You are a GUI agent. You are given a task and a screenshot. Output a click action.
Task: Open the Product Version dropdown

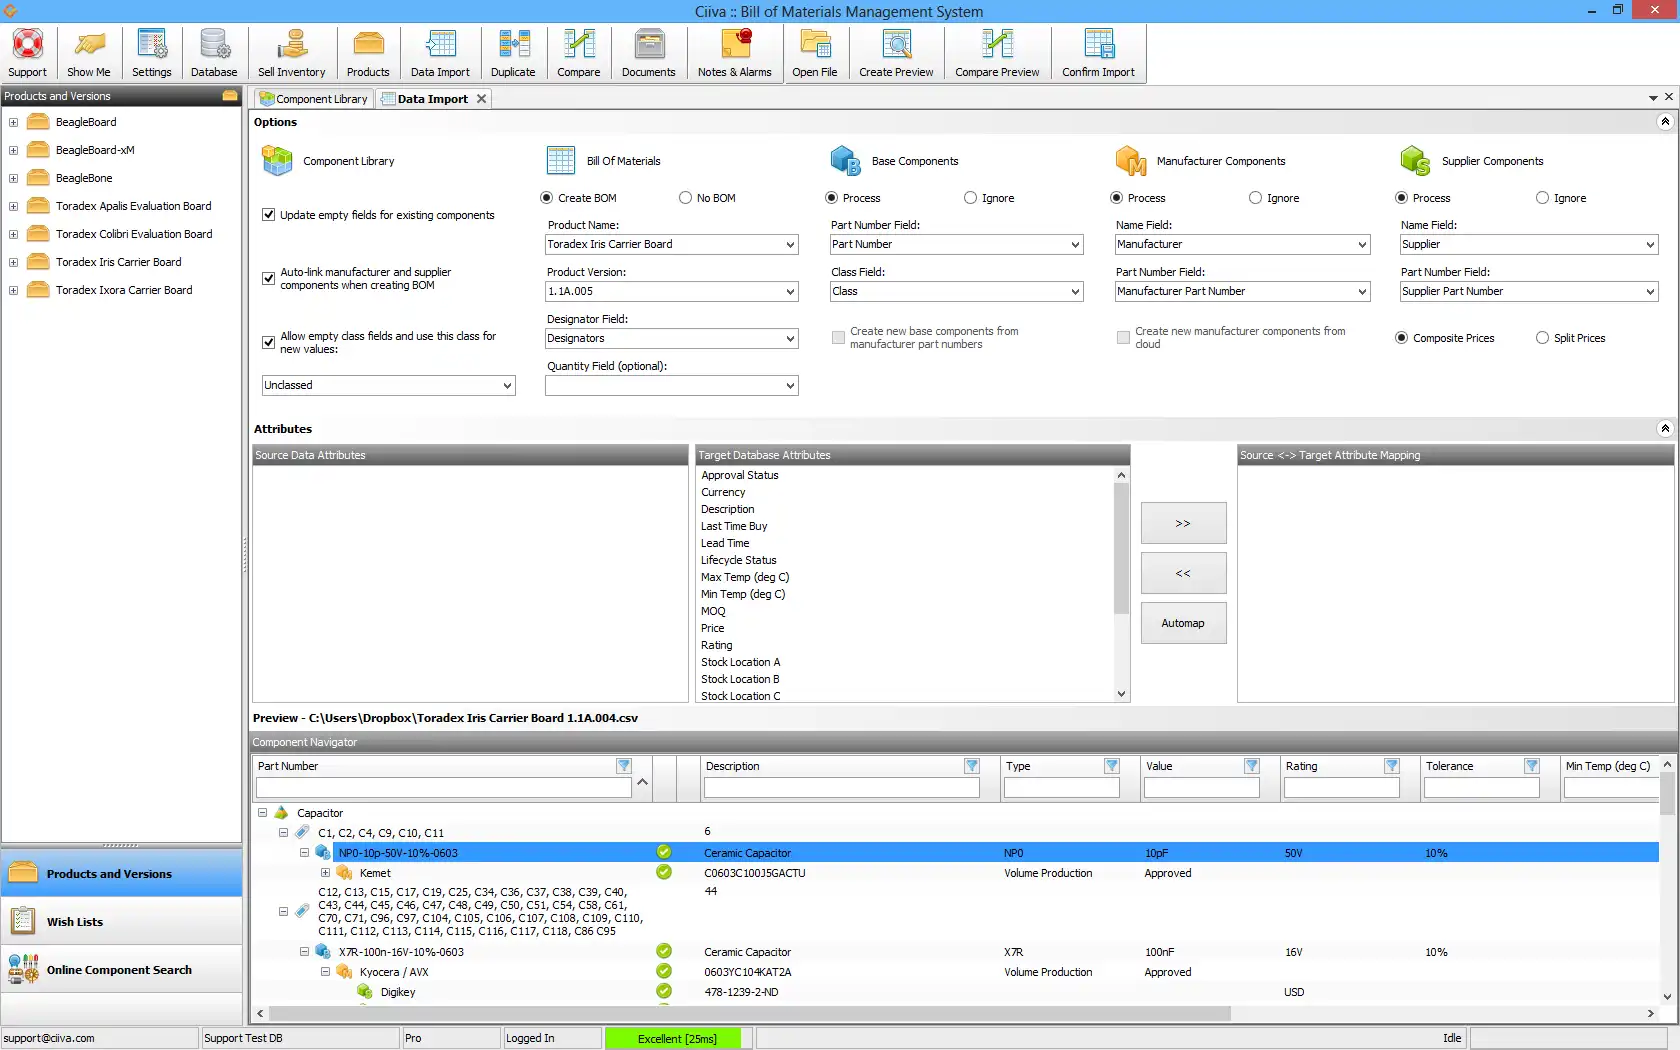(789, 292)
